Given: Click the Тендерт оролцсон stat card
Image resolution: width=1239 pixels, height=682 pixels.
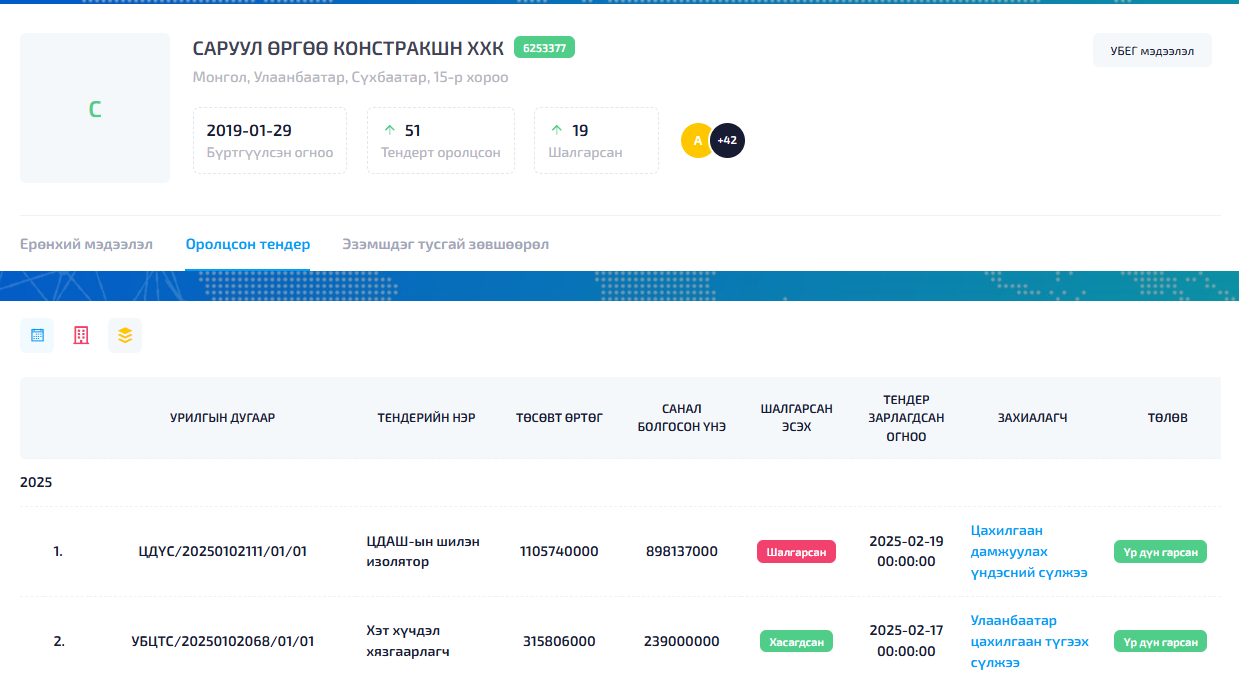Looking at the screenshot, I should coord(440,141).
